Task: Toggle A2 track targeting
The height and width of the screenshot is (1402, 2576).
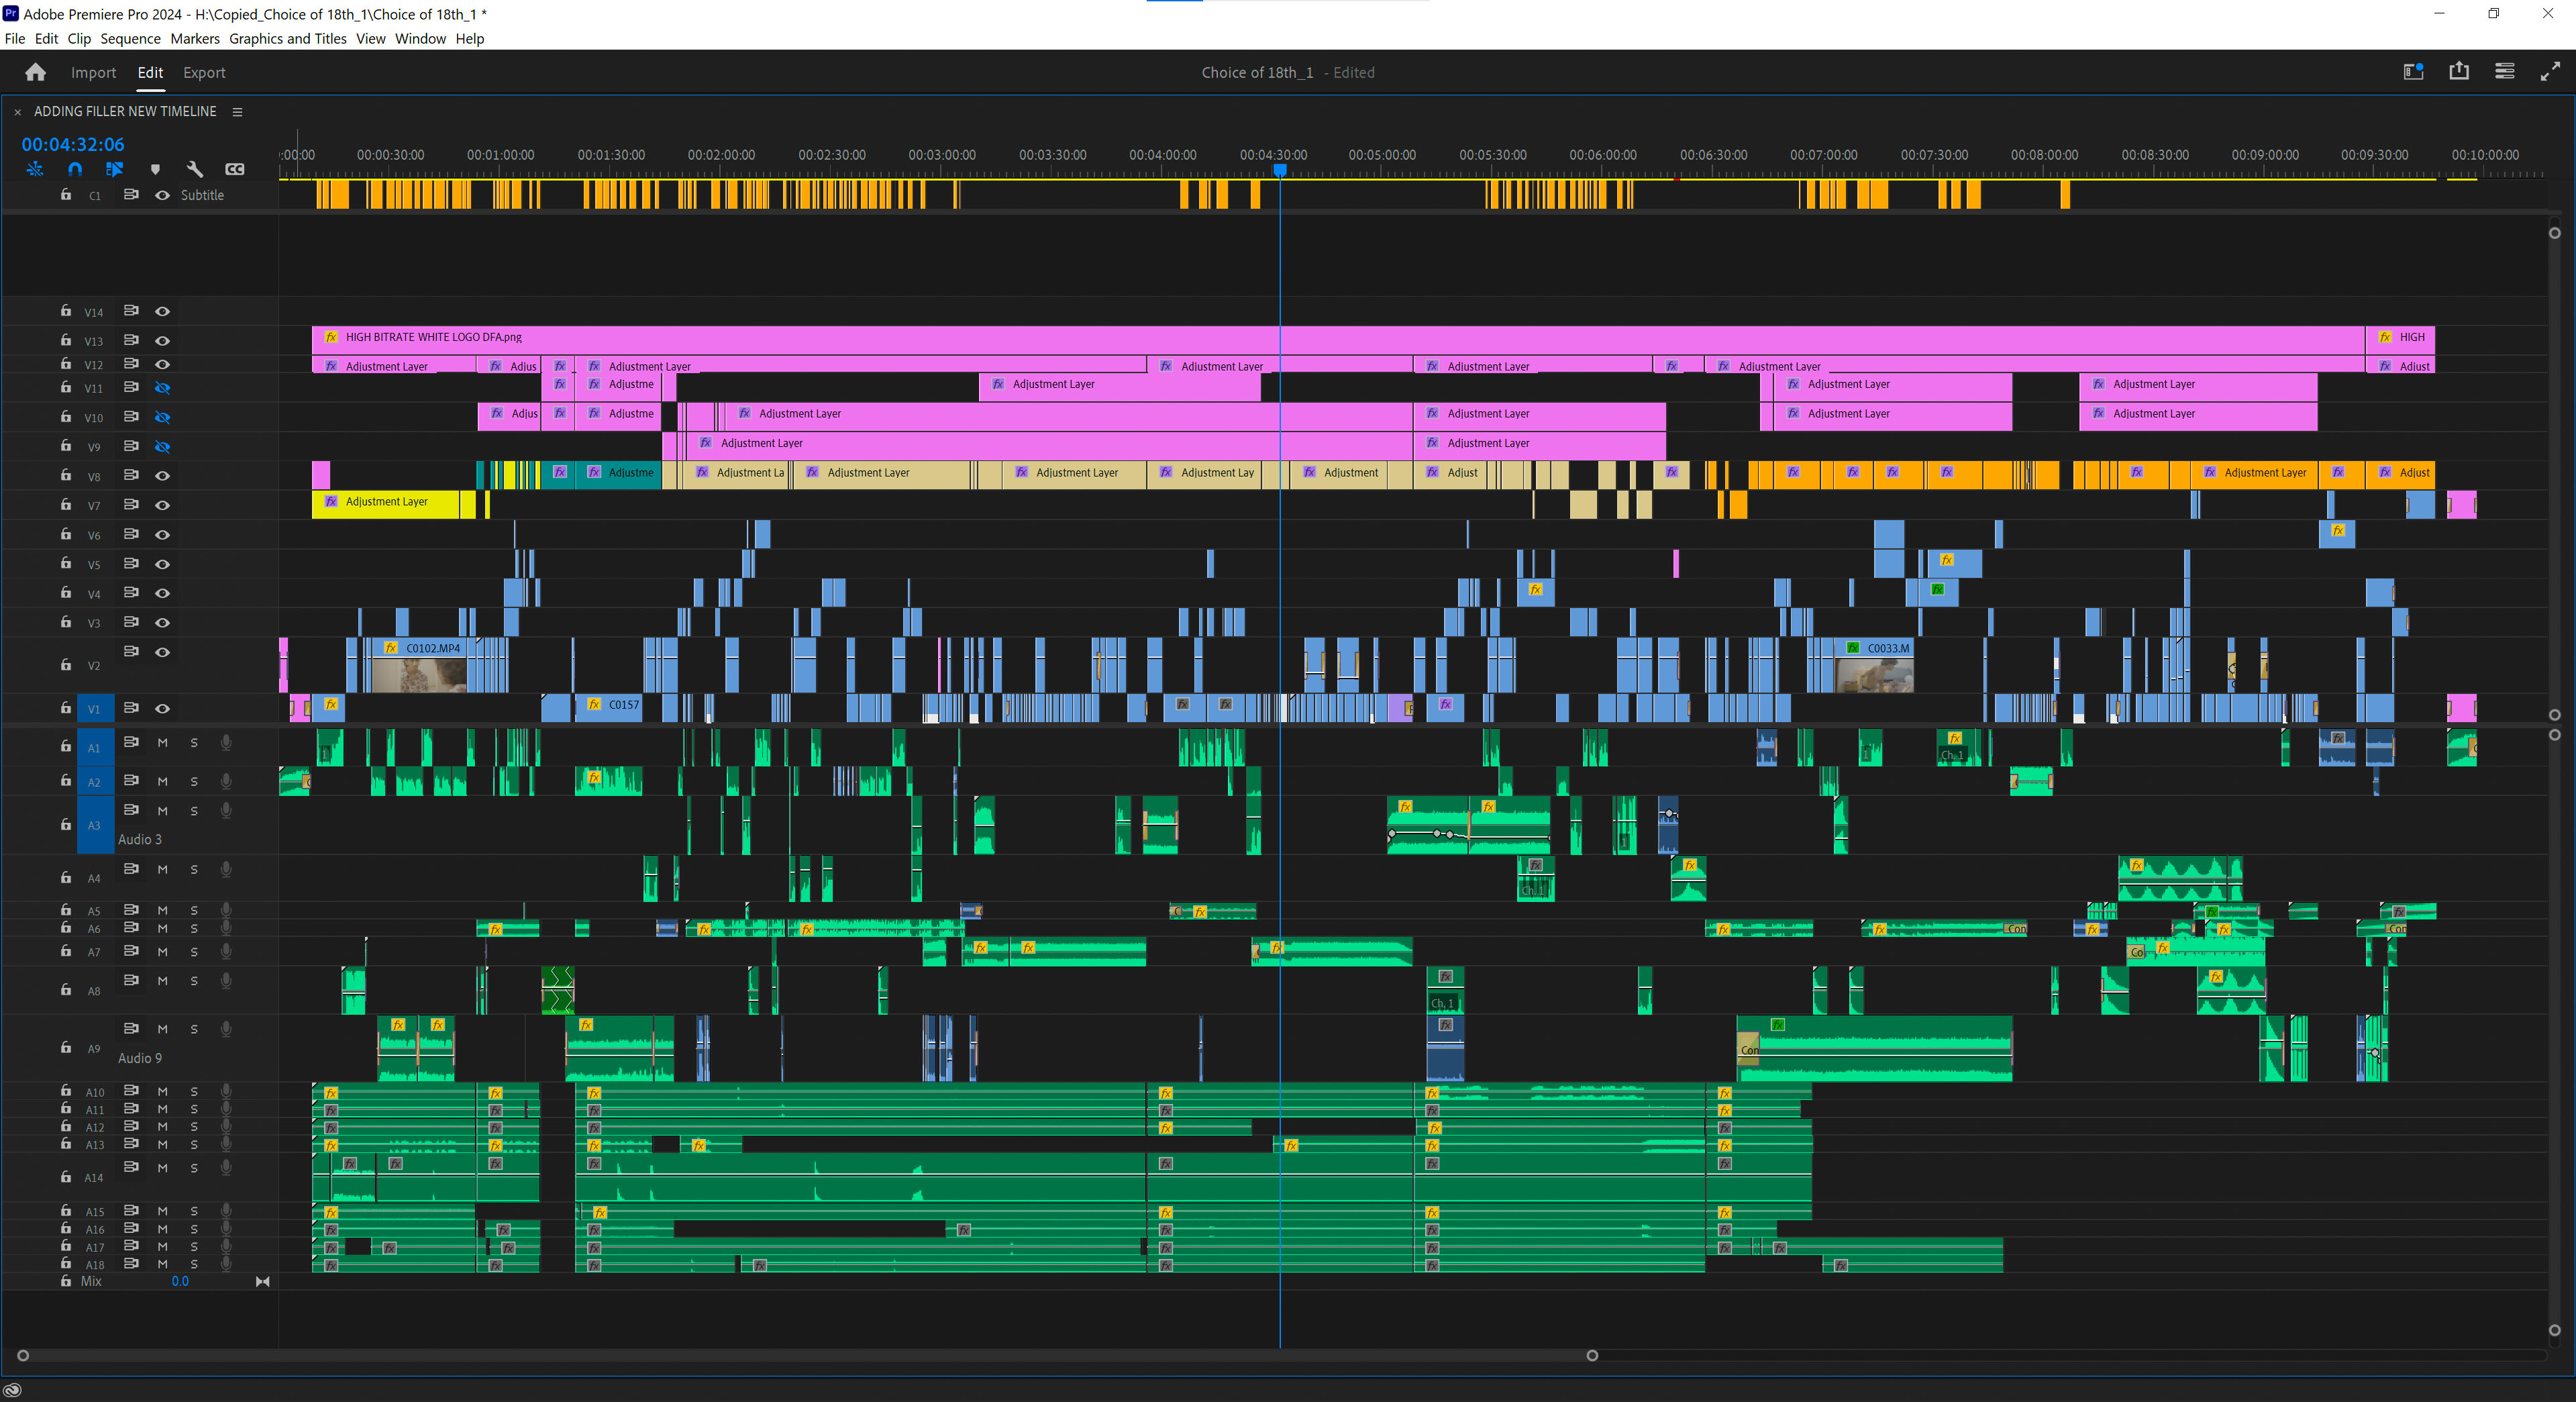Action: pos(95,782)
